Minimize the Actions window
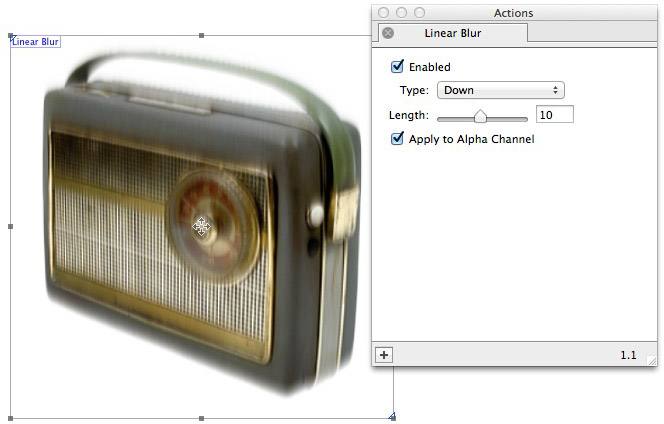The width and height of the screenshot is (664, 424). (x=401, y=13)
